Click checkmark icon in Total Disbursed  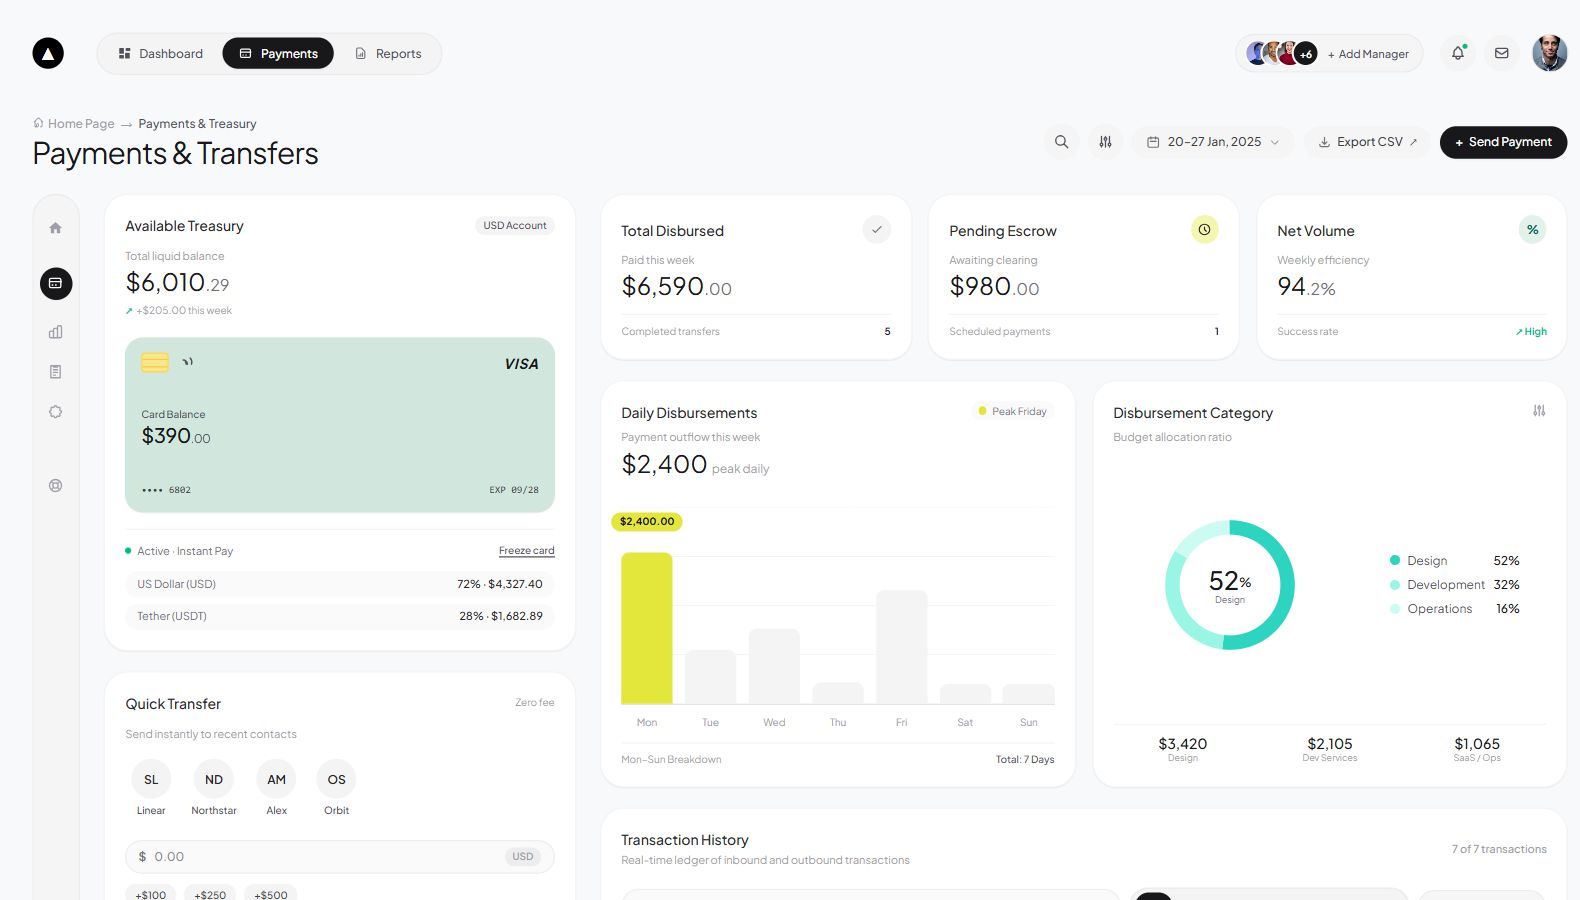tap(877, 230)
